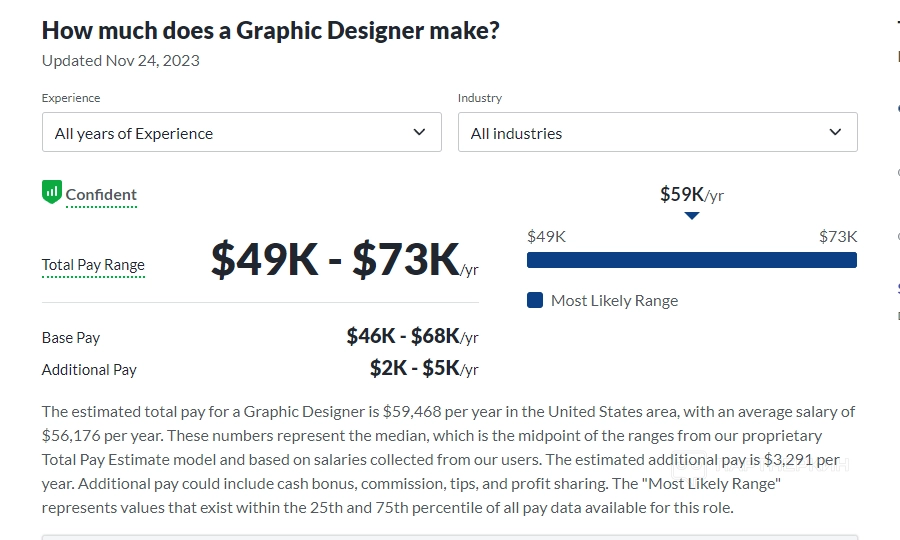Click the blue pay range bar
The width and height of the screenshot is (900, 540).
[691, 260]
